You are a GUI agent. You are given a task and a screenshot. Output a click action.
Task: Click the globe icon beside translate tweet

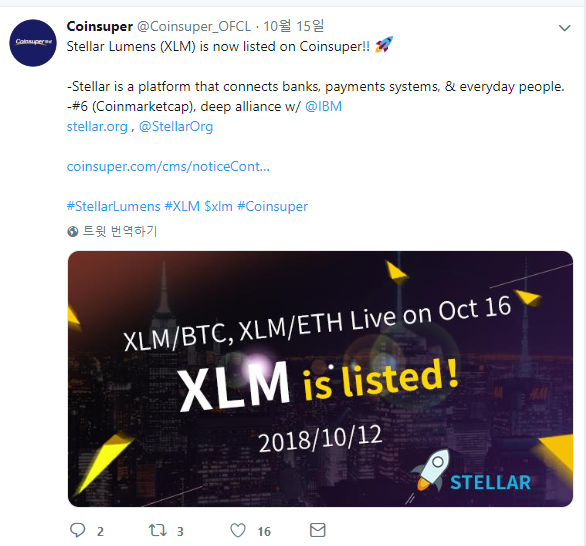click(73, 231)
